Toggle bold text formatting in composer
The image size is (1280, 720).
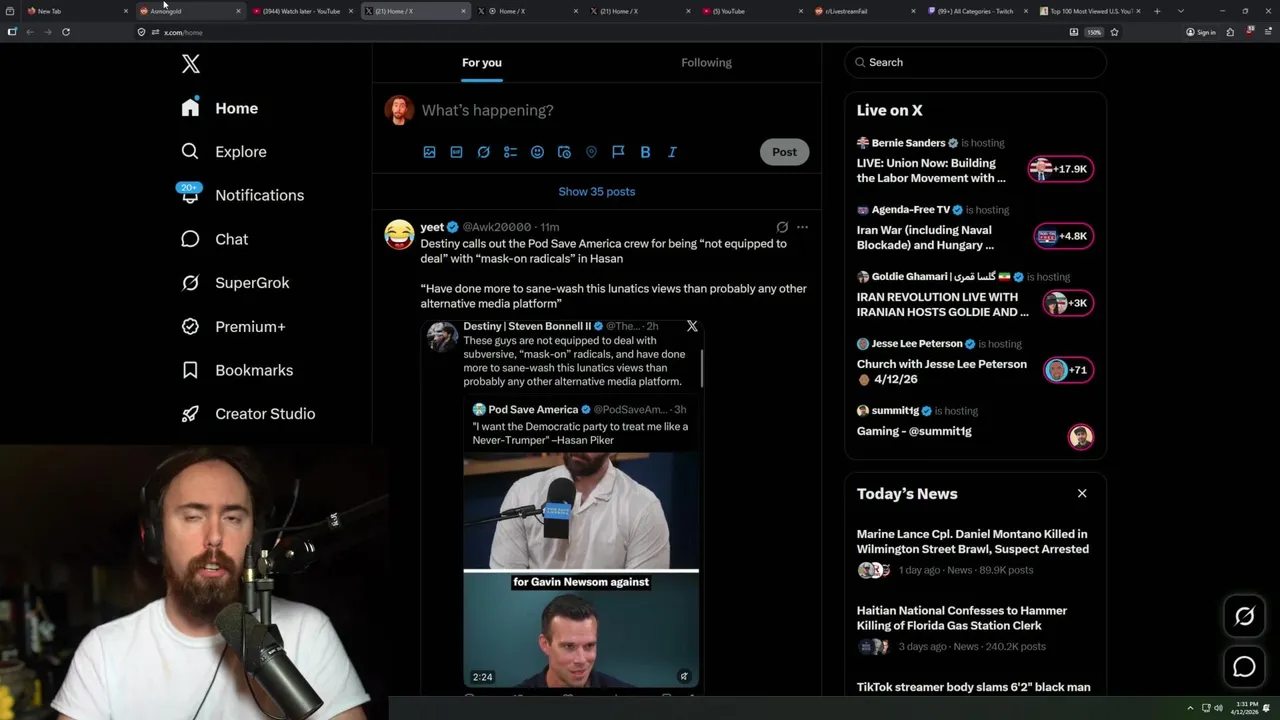[x=645, y=152]
